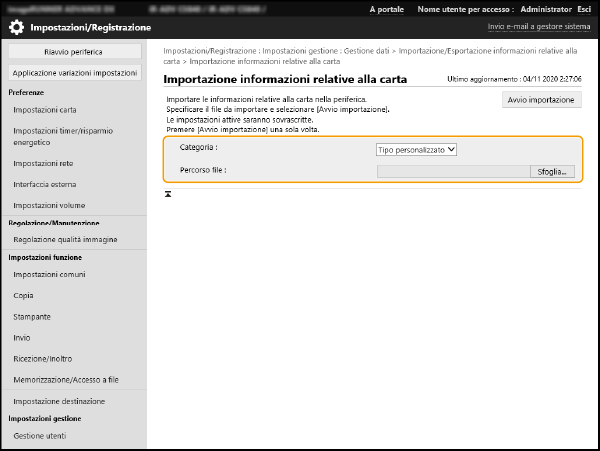Open the Categoria dropdown
The width and height of the screenshot is (600, 451).
416,149
